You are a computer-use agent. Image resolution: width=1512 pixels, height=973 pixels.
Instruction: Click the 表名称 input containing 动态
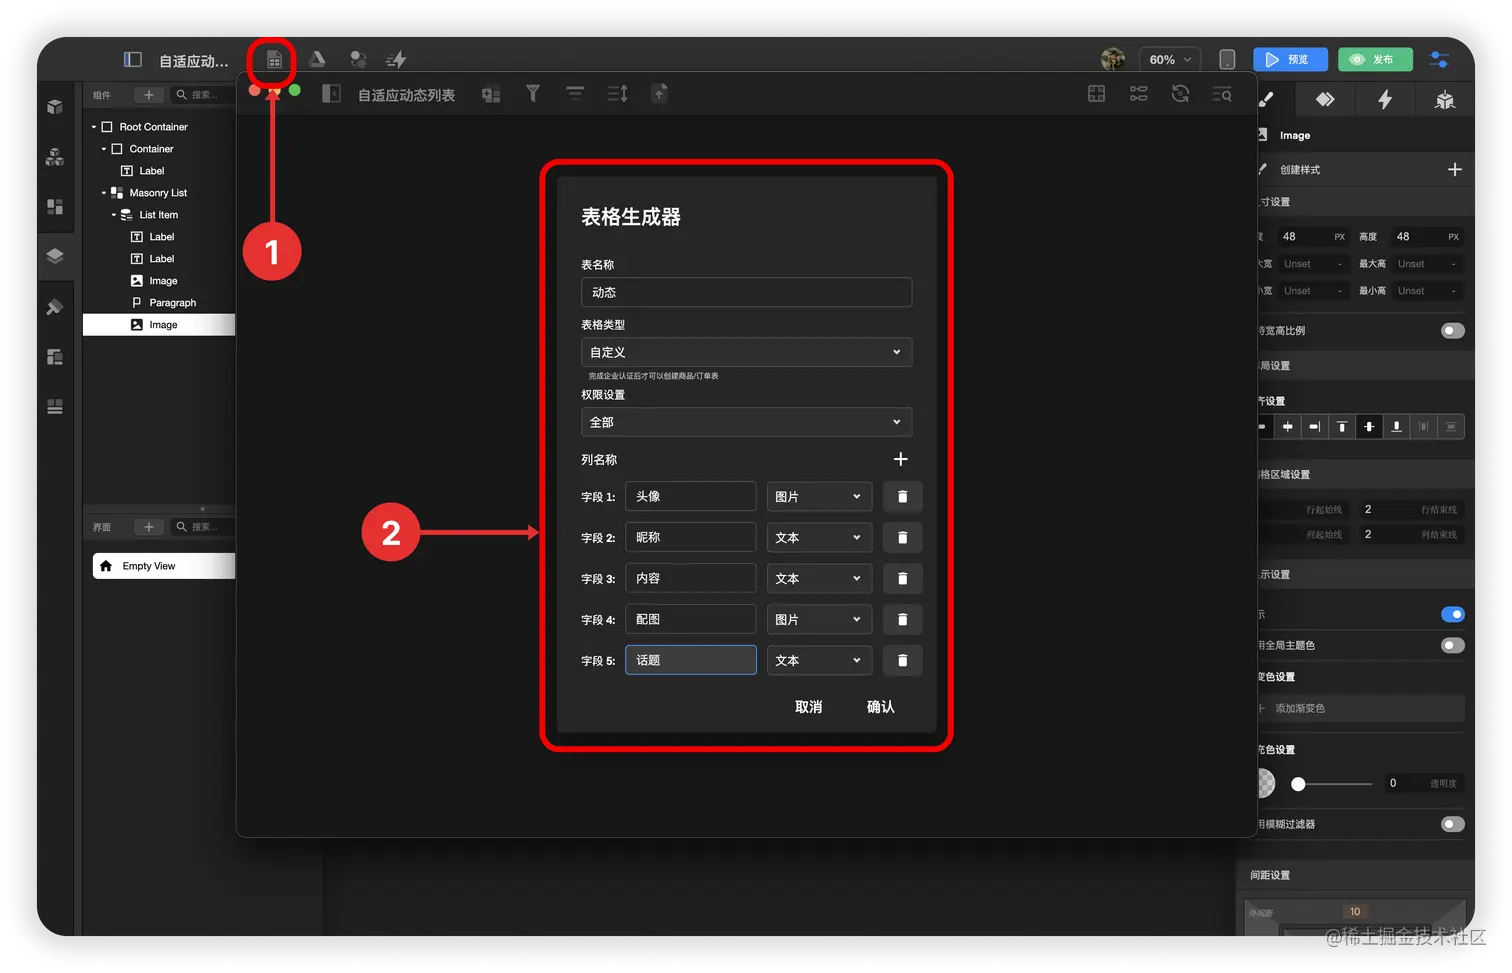click(x=746, y=292)
